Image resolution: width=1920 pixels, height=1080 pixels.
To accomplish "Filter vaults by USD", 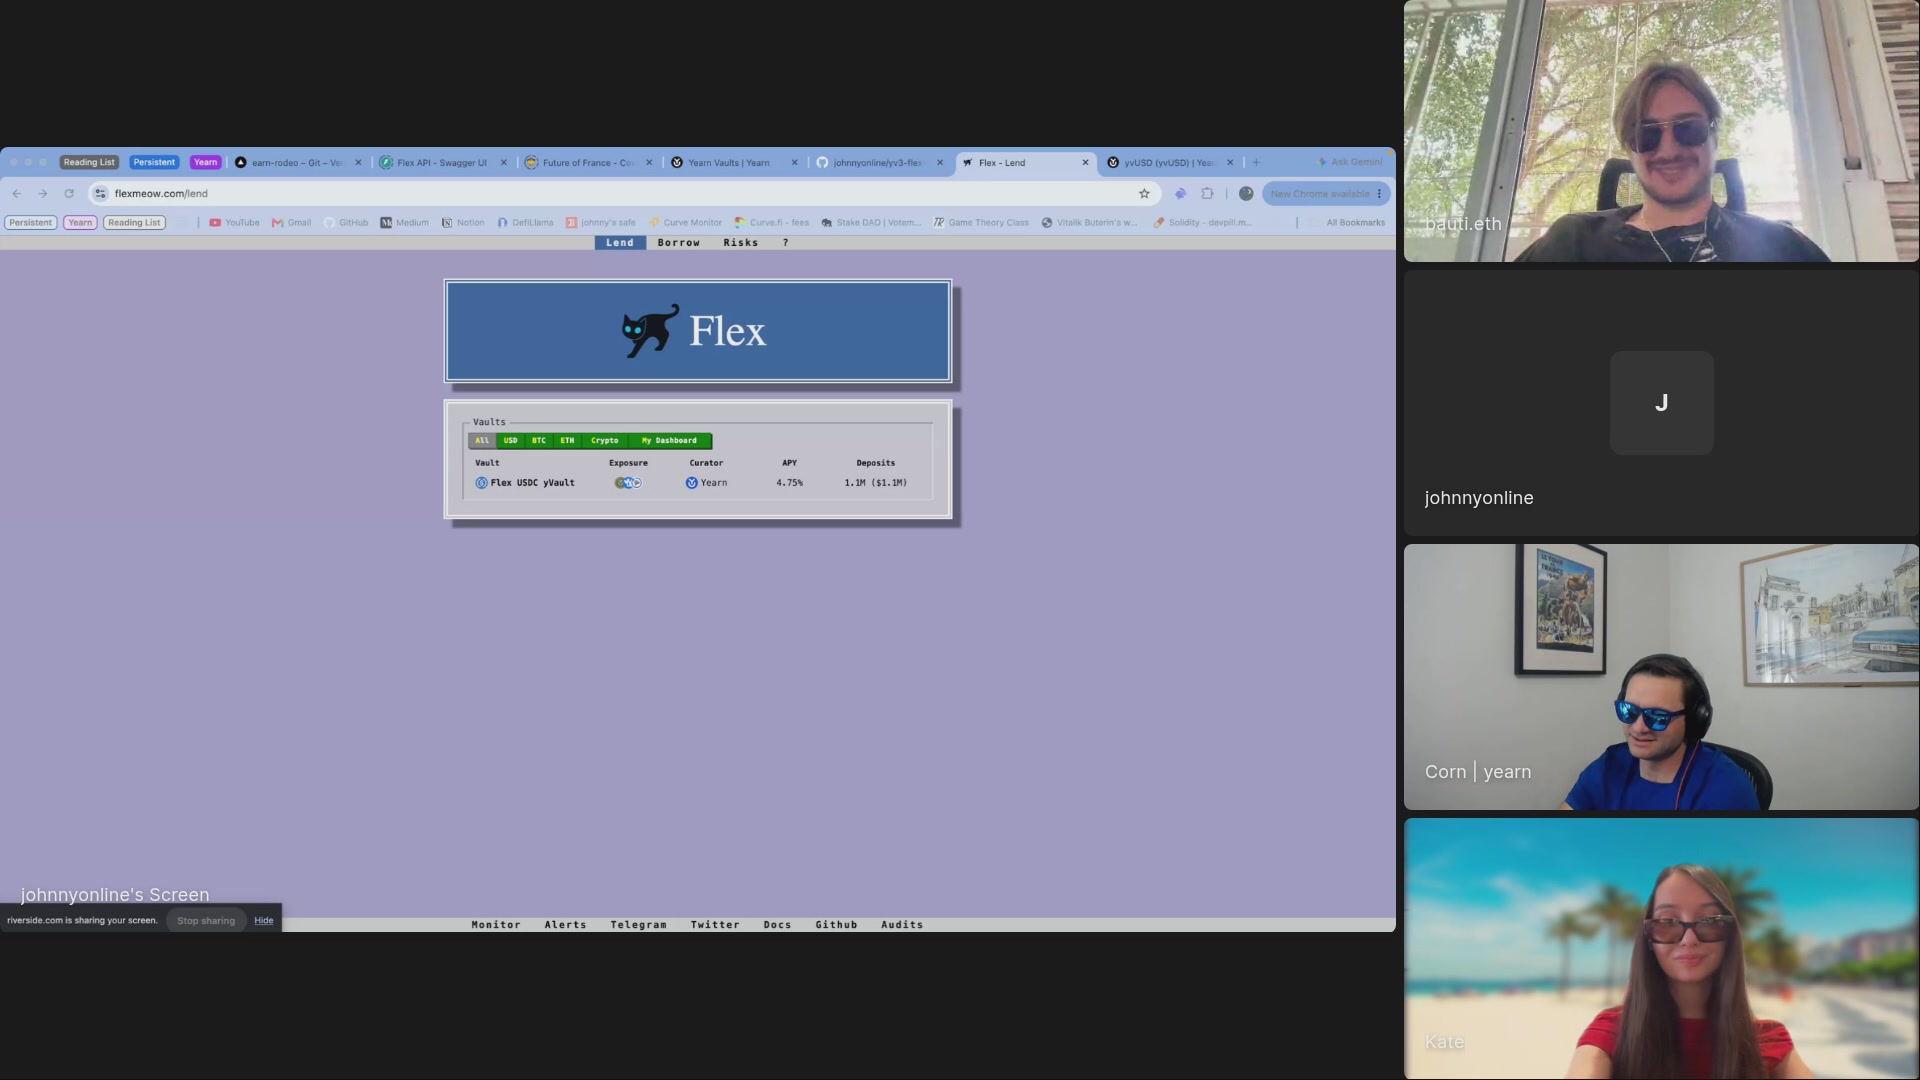I will (511, 441).
